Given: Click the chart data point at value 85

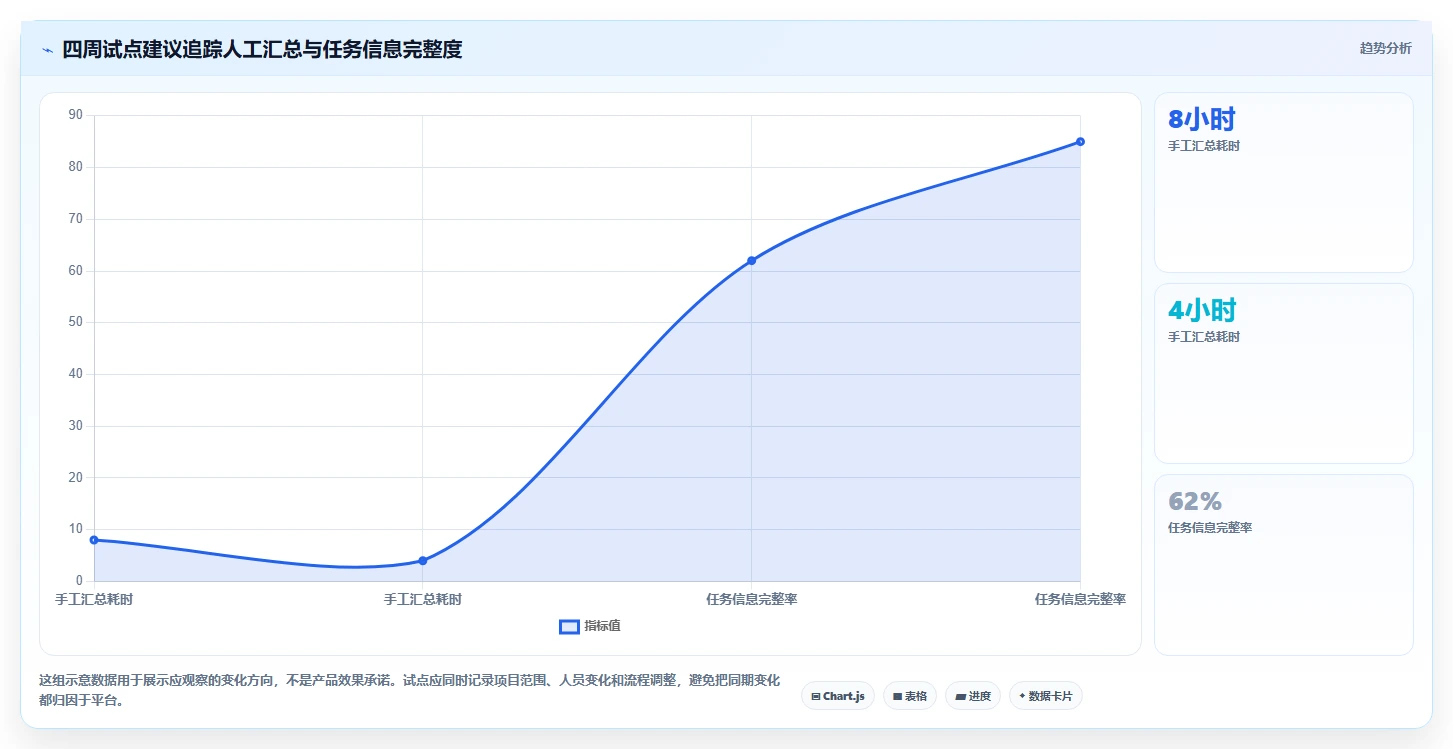Looking at the screenshot, I should [x=1081, y=142].
